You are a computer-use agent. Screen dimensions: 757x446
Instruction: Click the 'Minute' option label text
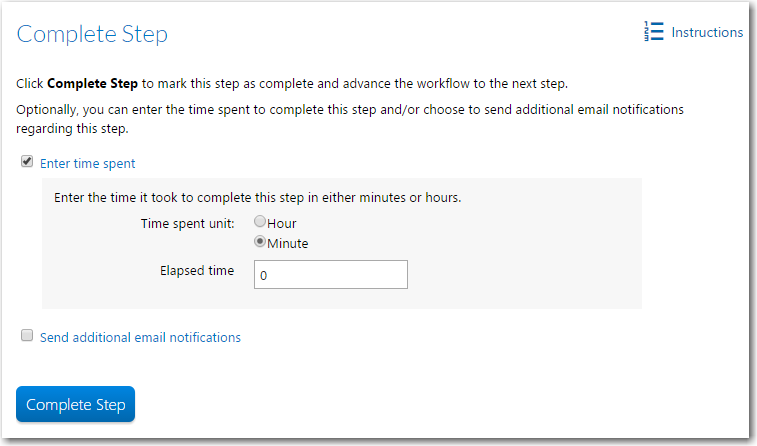(x=288, y=243)
